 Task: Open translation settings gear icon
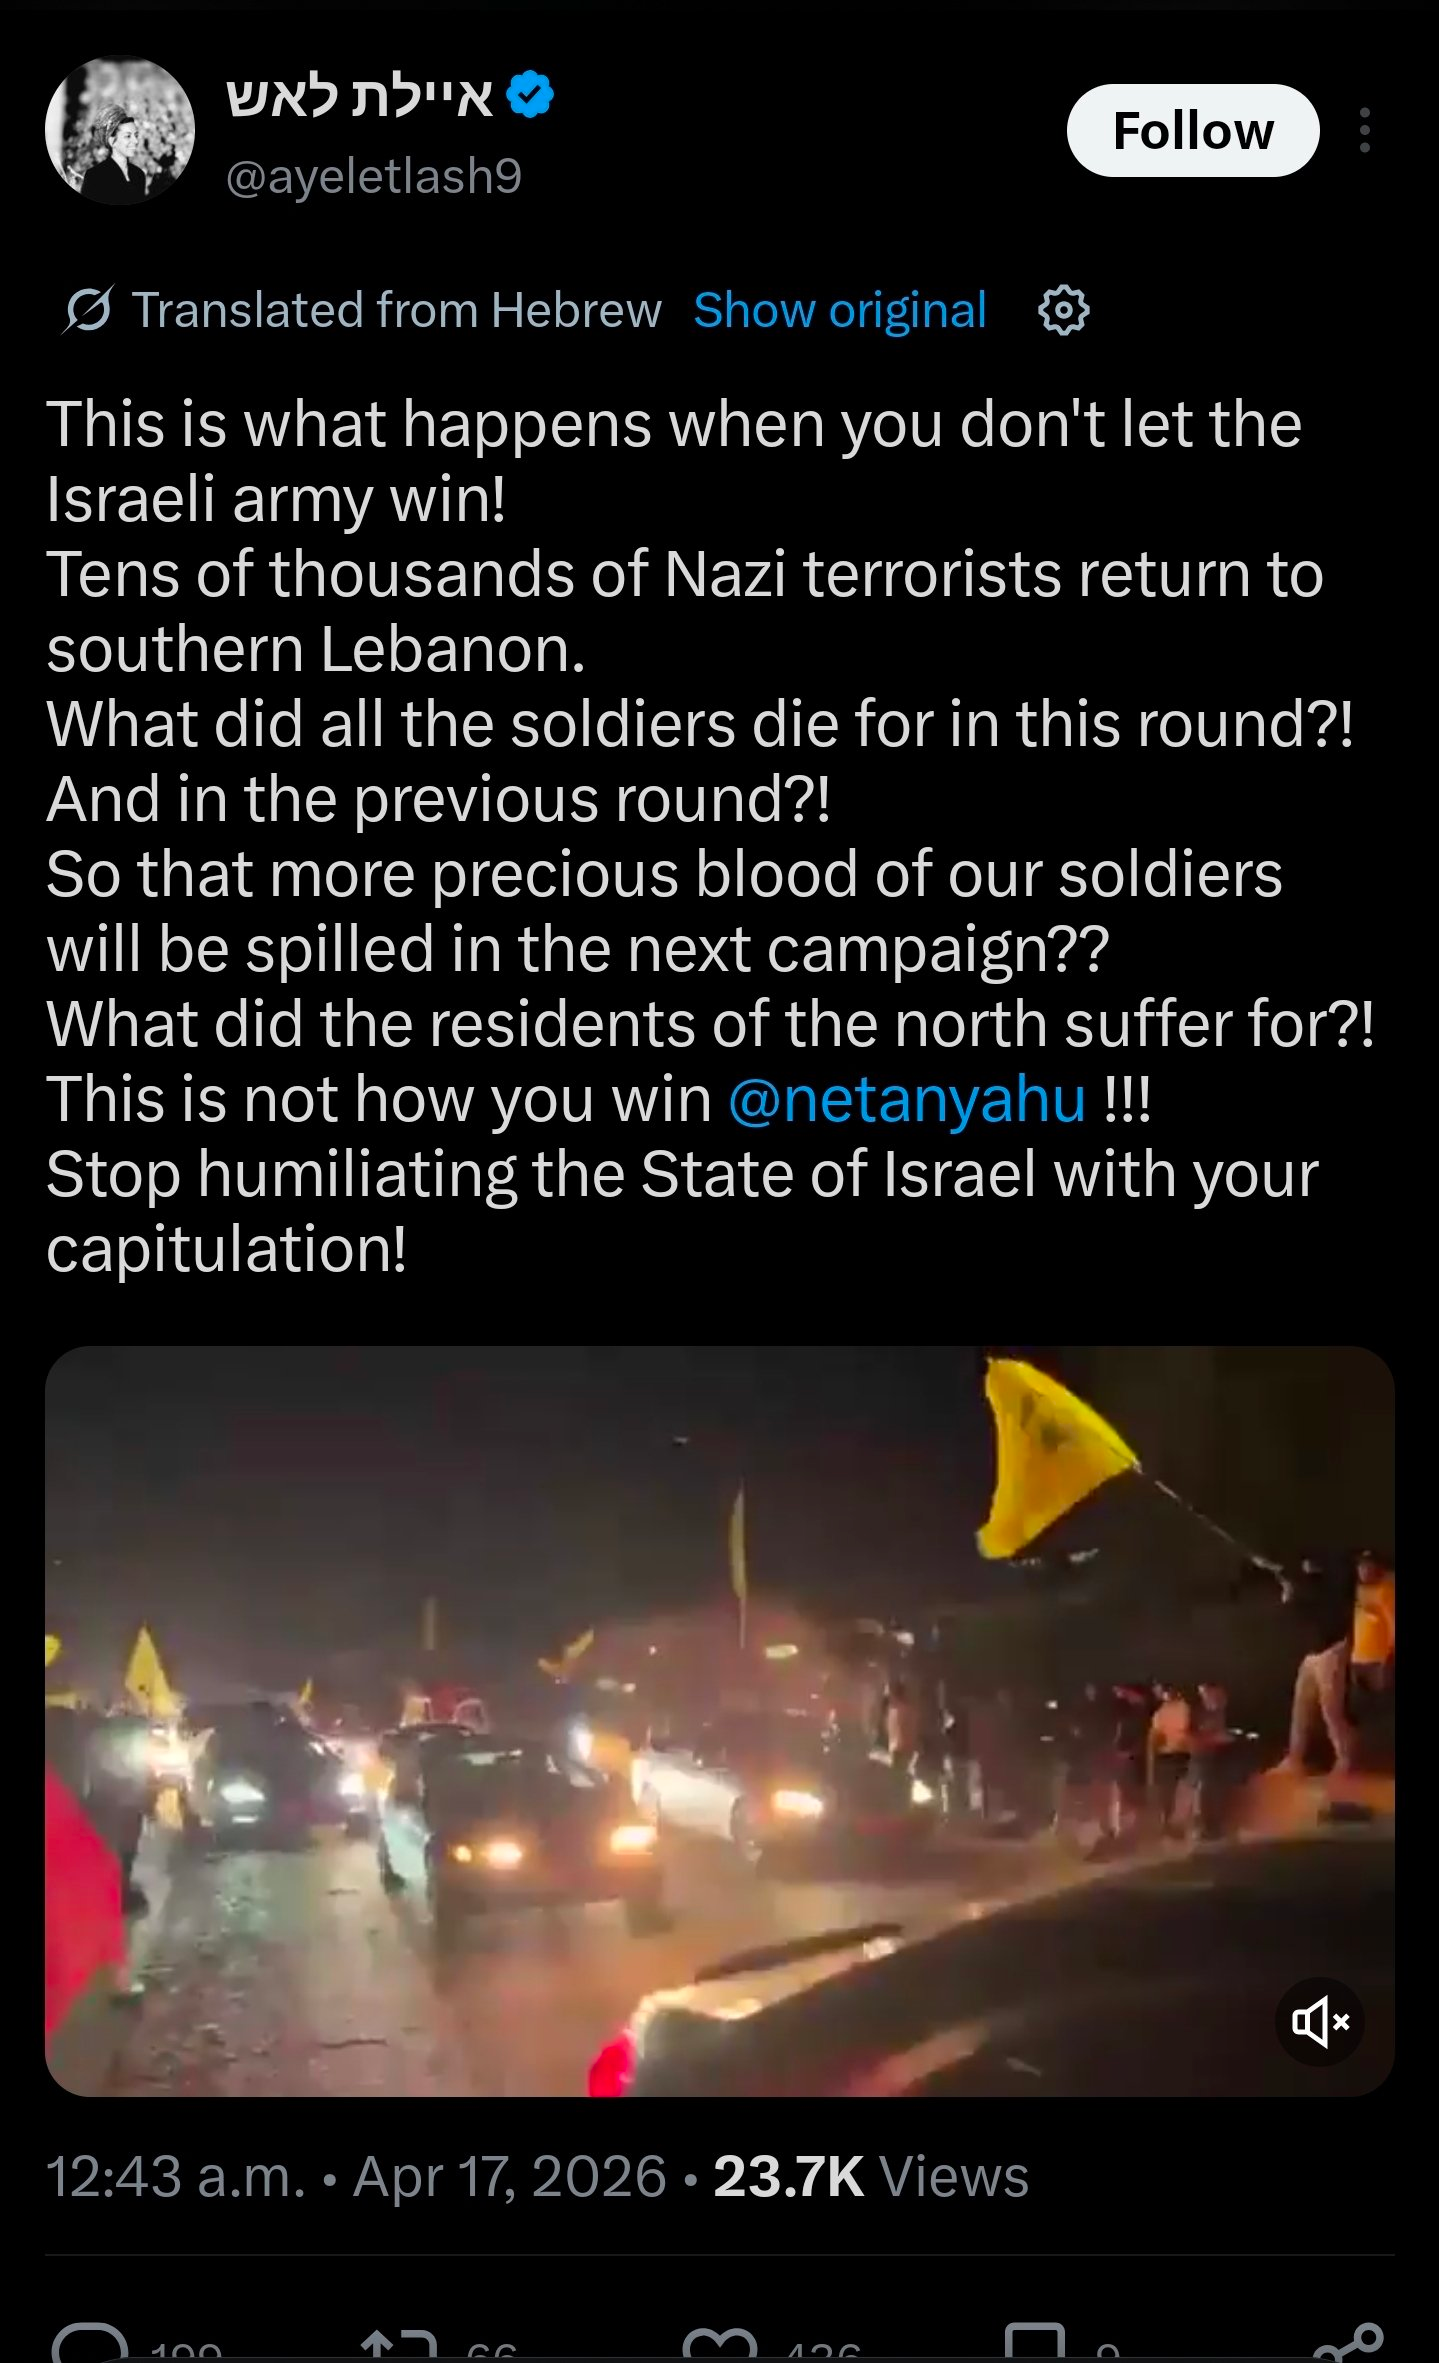[x=1063, y=310]
